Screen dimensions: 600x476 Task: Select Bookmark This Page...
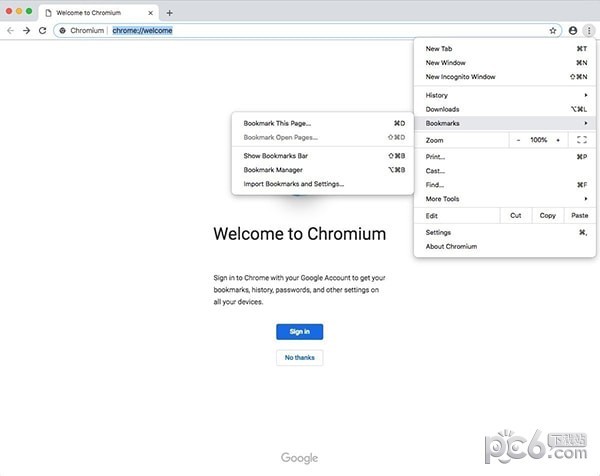point(323,123)
